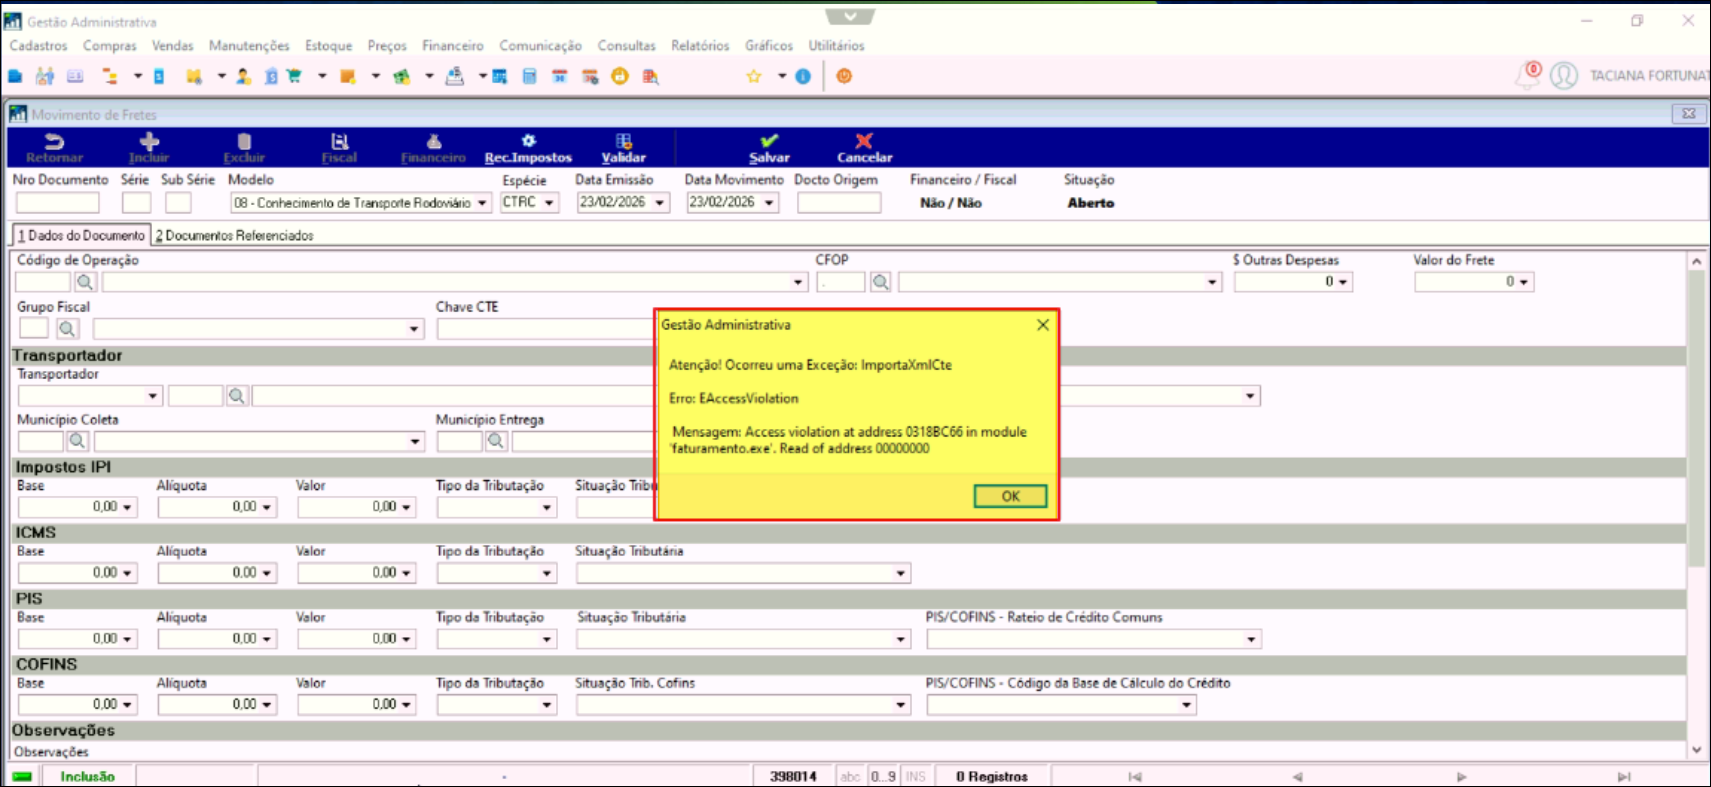Viewport: 1711px width, 787px height.
Task: Click the Rec.Impostos gear icon
Action: (x=528, y=142)
